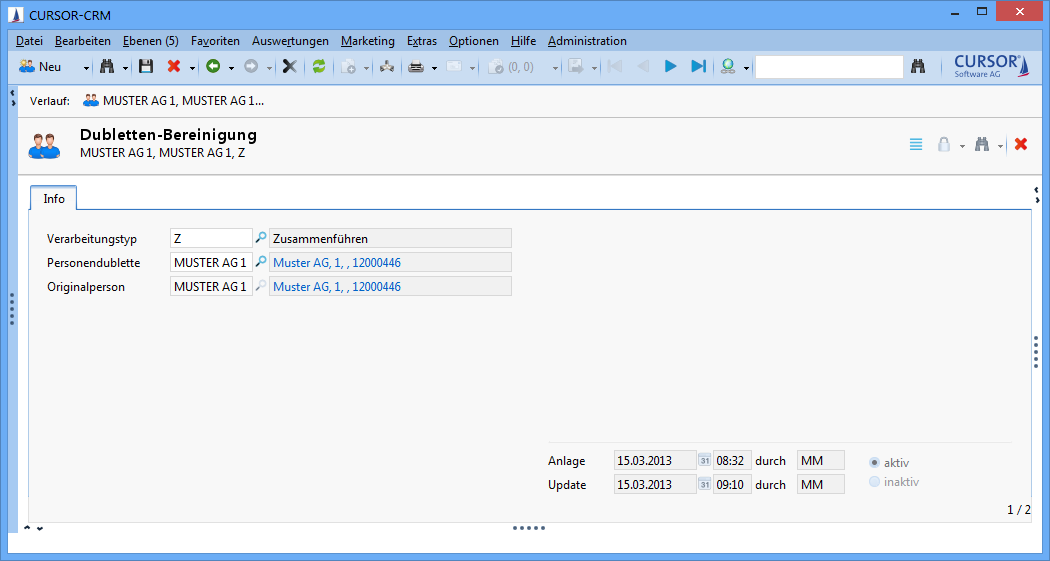This screenshot has width=1050, height=561.
Task: Click lookup magnifier next to Verarbeitungstyp
Action: 261,238
